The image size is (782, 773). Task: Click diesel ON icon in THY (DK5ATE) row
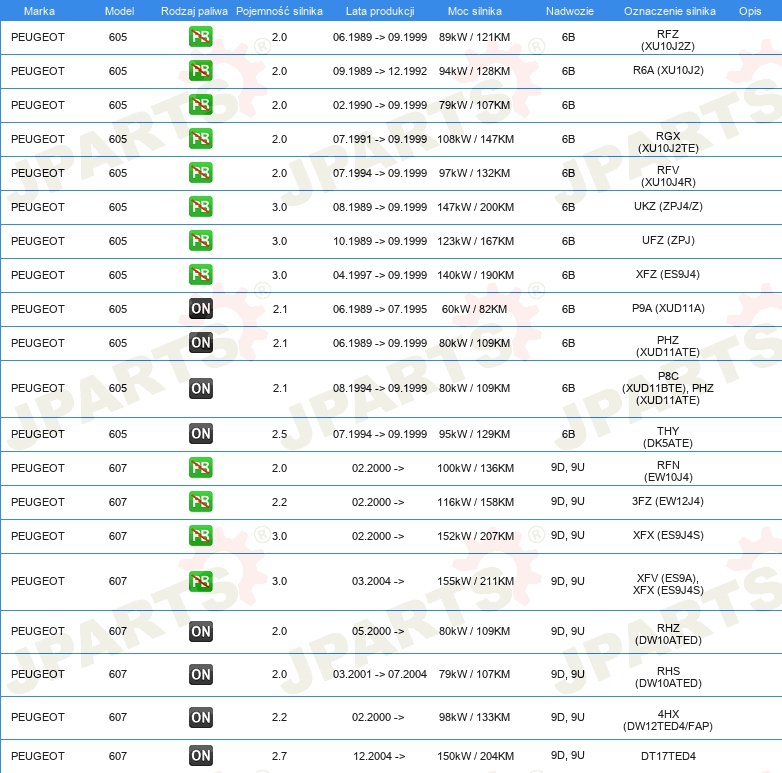click(x=201, y=433)
